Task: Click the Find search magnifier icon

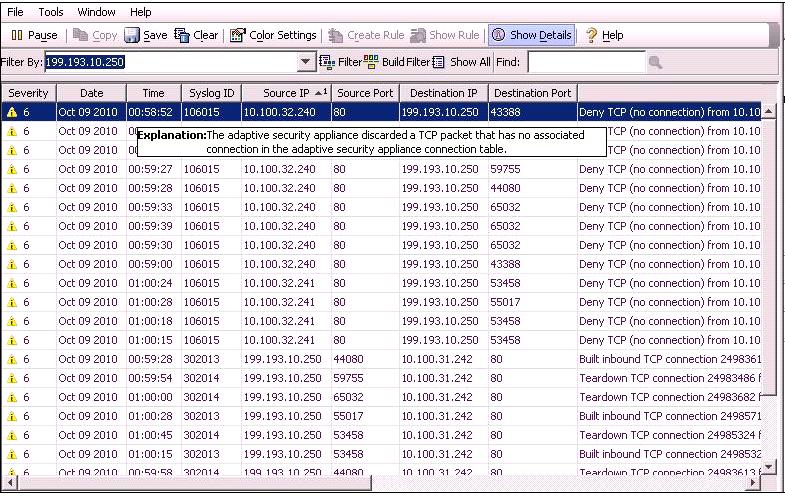Action: point(655,62)
